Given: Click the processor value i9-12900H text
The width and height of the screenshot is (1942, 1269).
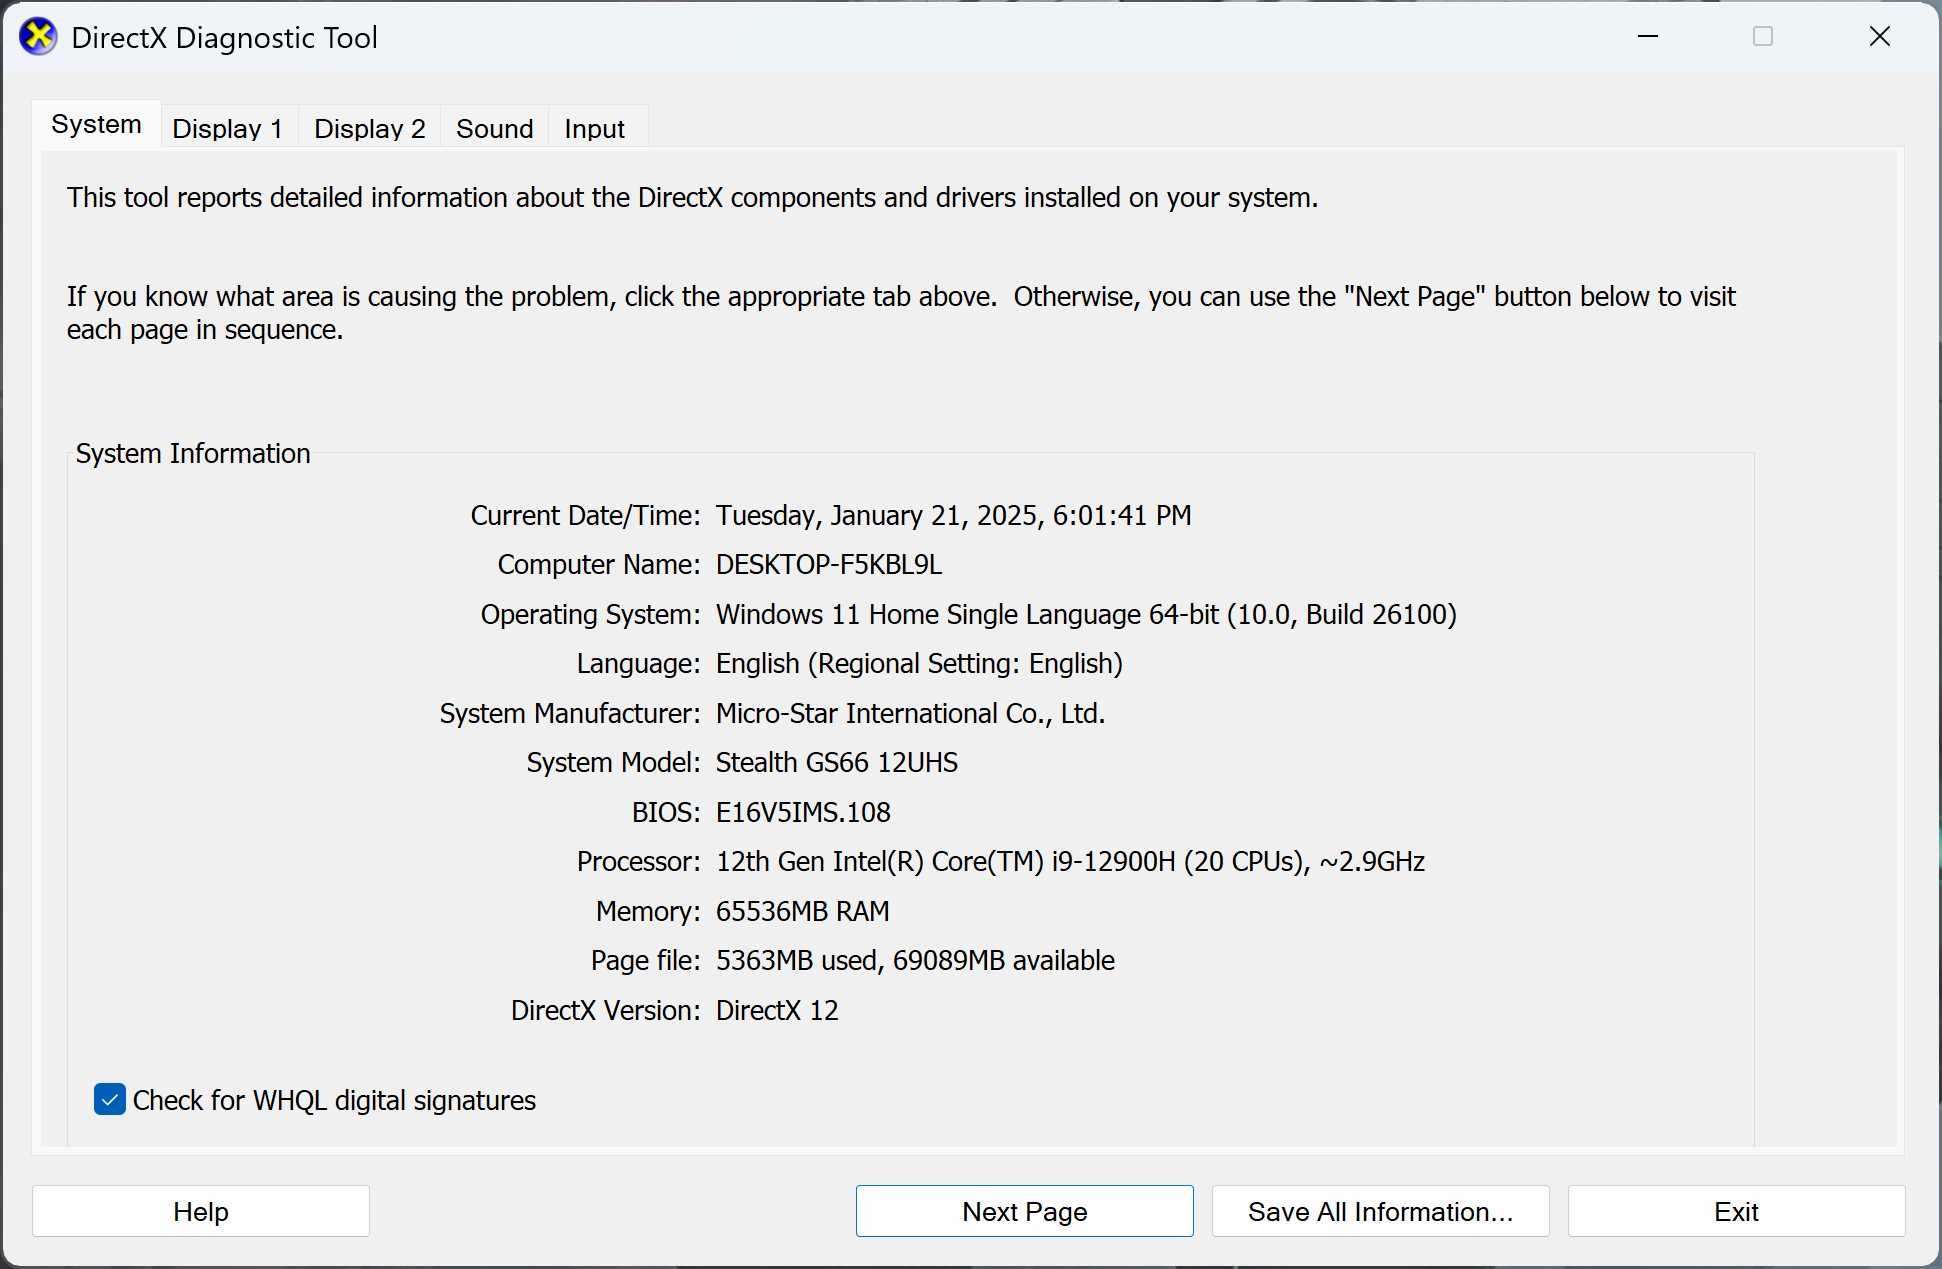Looking at the screenshot, I should [1112, 862].
